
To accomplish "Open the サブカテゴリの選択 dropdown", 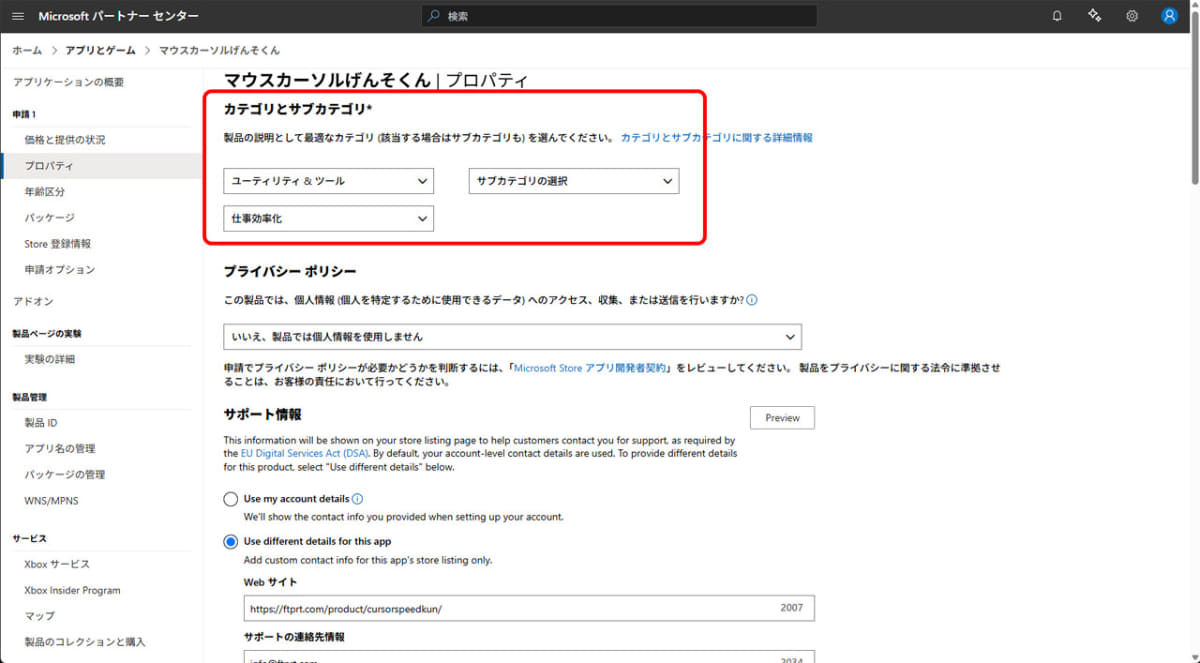I will [x=574, y=181].
